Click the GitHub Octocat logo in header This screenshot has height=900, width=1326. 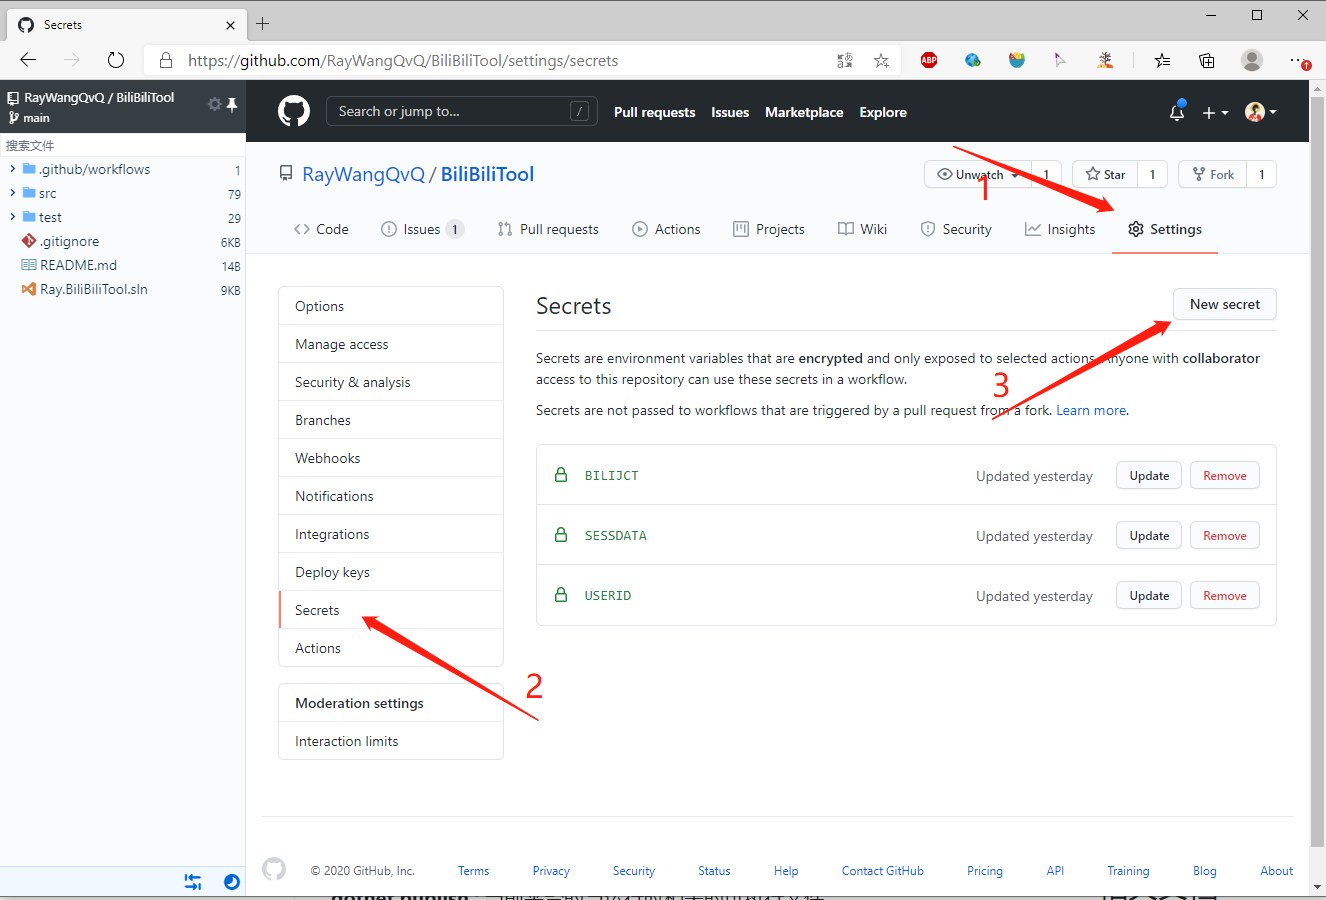[294, 111]
